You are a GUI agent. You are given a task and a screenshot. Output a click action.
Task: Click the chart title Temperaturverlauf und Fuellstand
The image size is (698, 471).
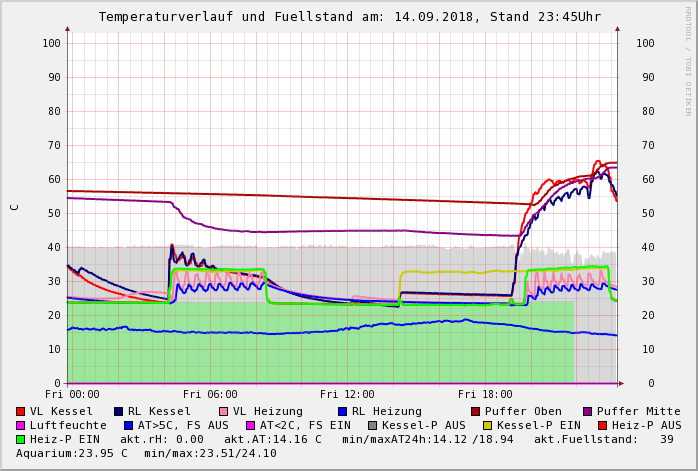click(226, 17)
